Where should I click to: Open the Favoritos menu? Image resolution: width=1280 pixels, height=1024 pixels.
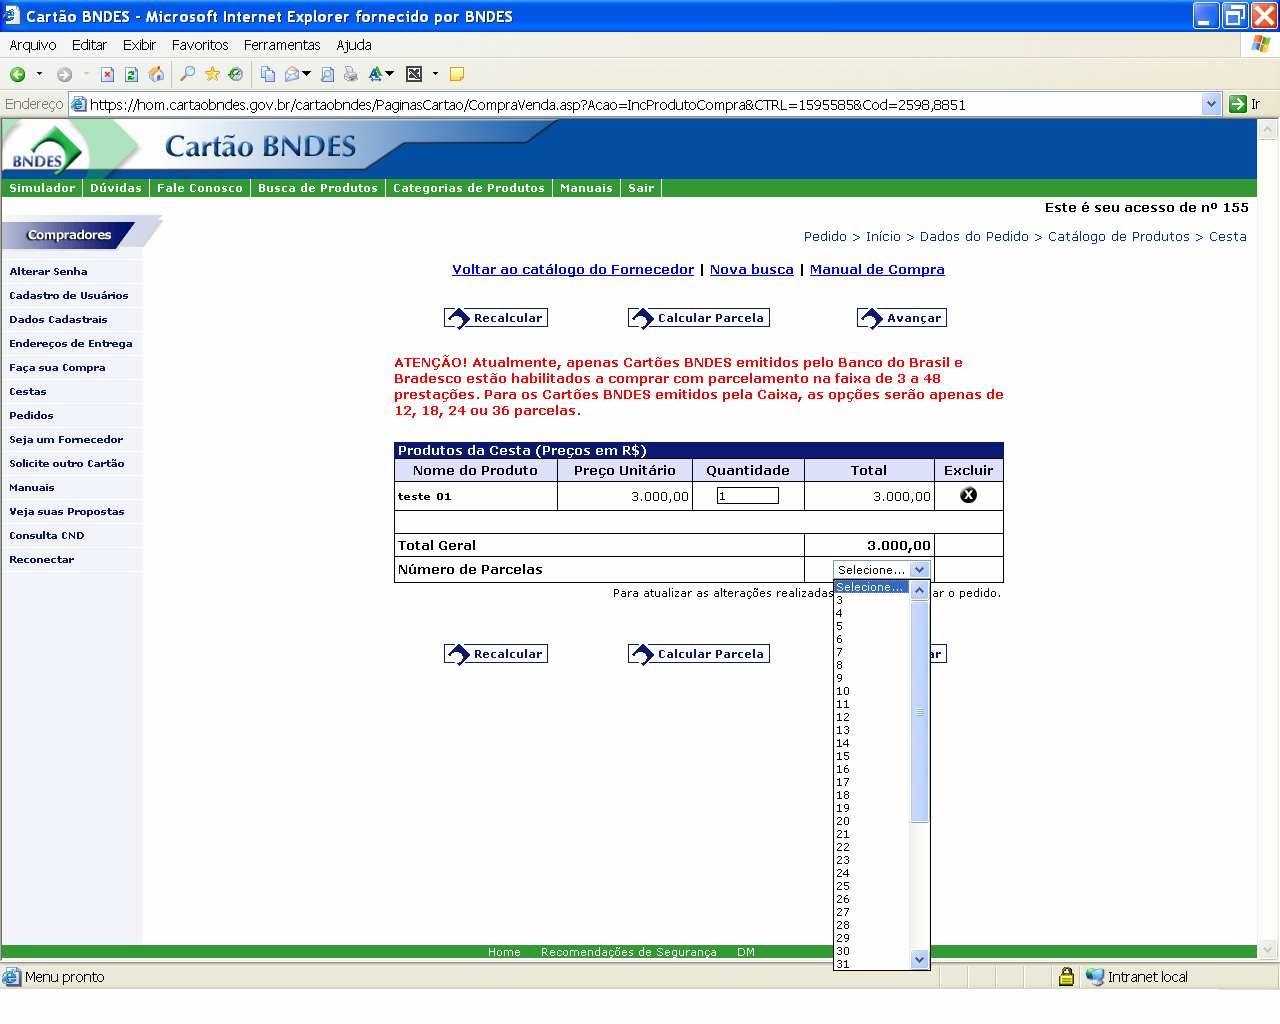point(200,45)
